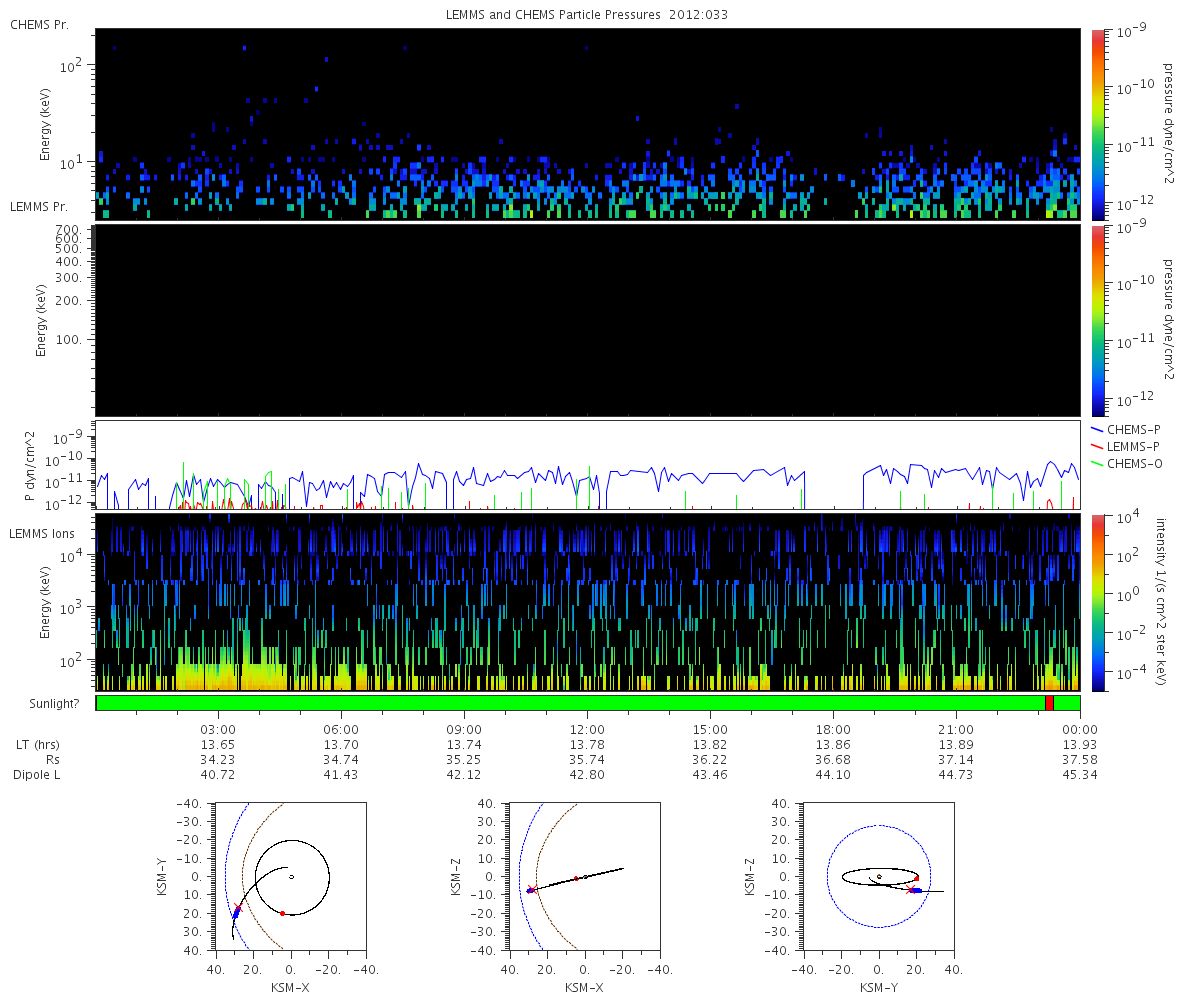Click the red dot on KSM-X/KSM-Y orbit plot
Screen dimensions: 1200x1000
click(x=283, y=913)
